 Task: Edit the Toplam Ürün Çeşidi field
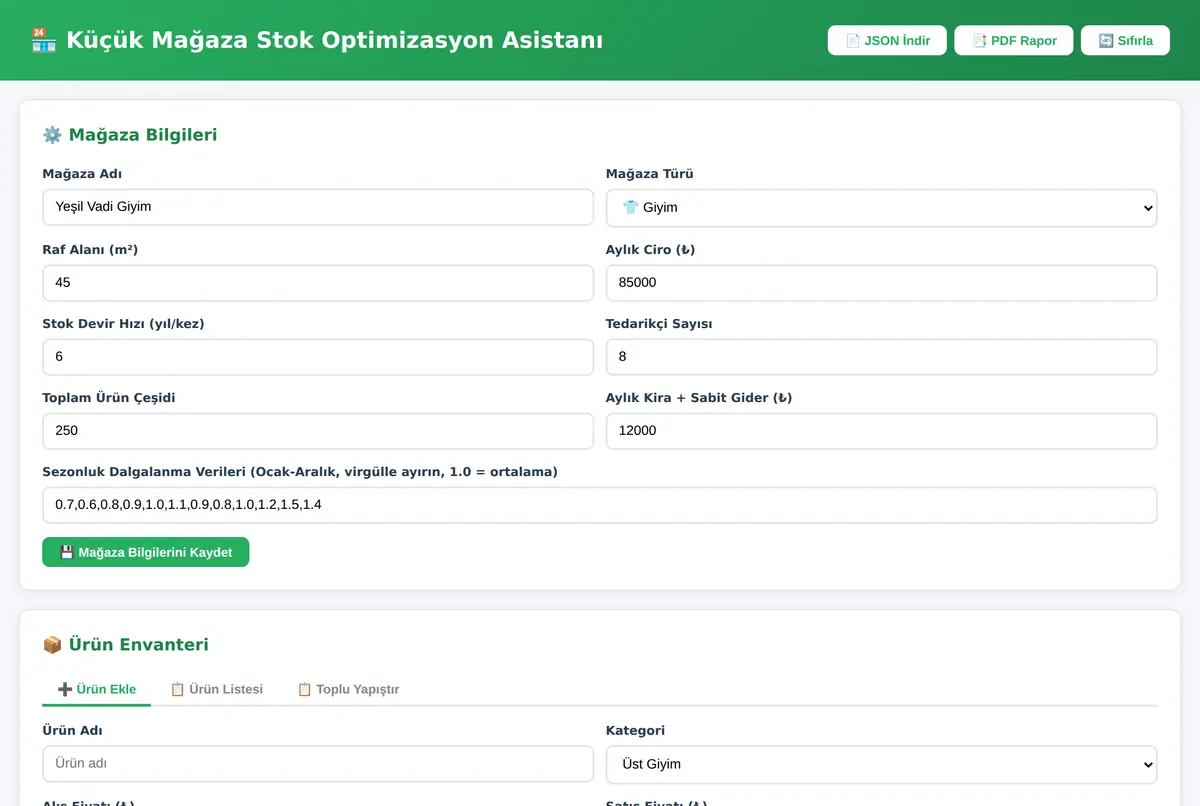(x=318, y=431)
